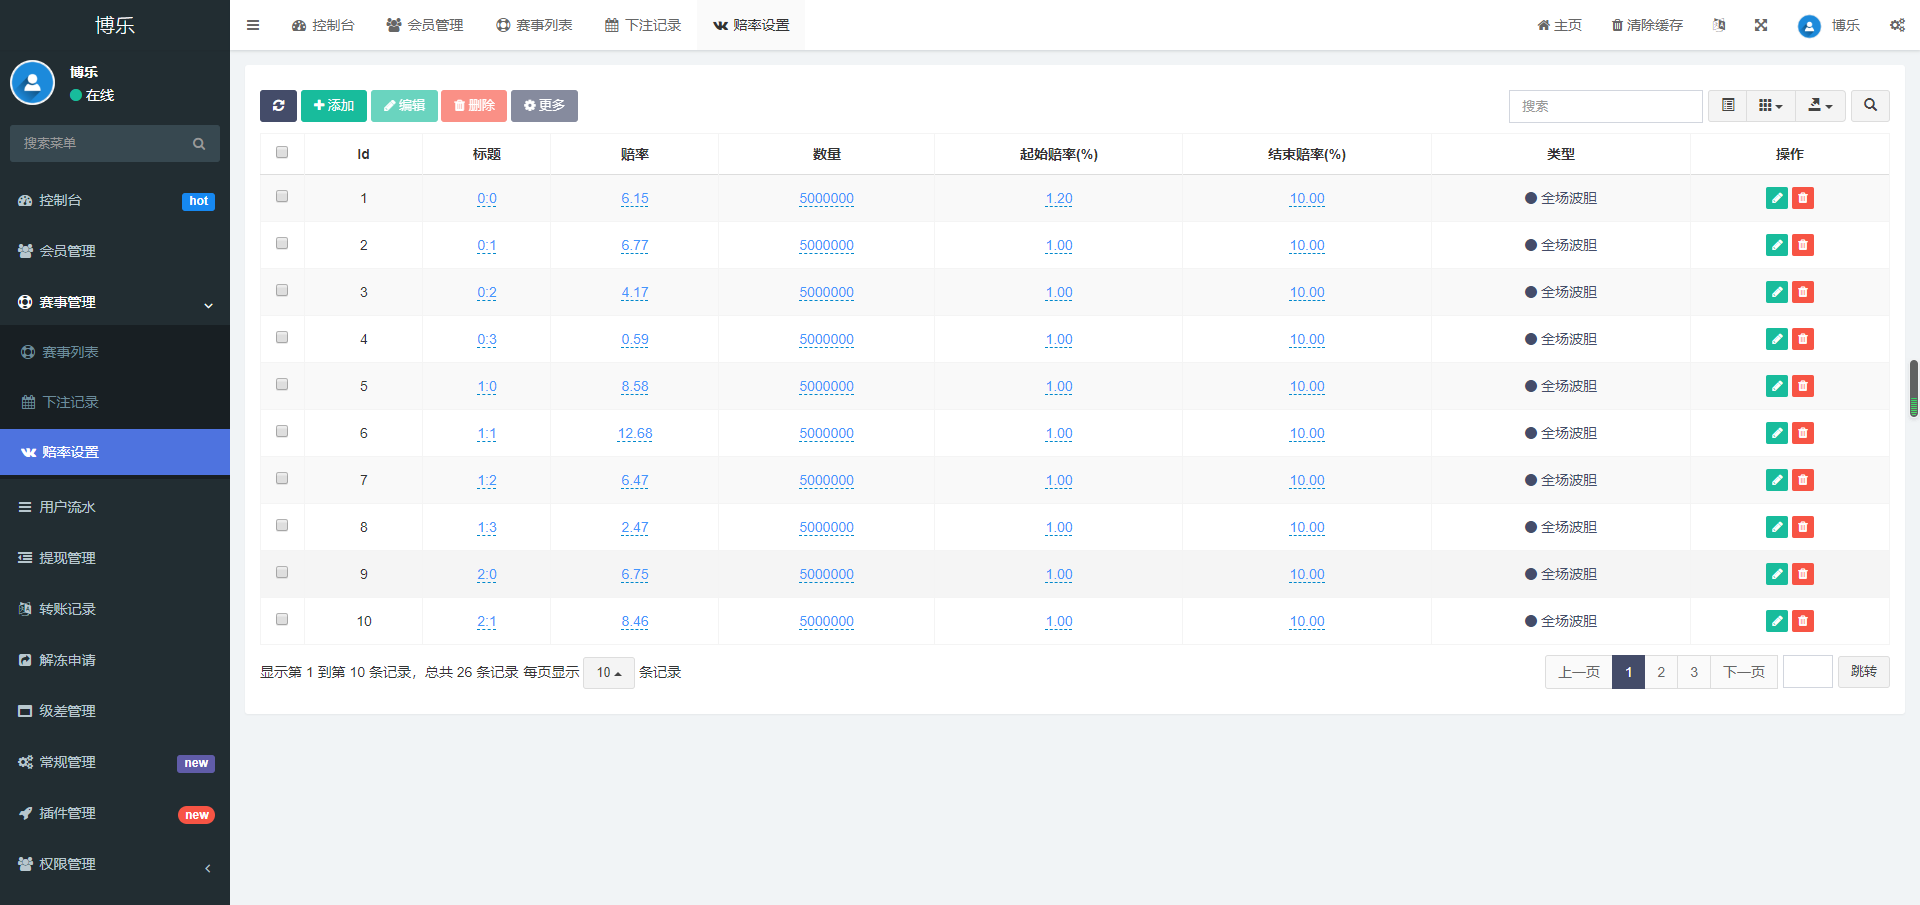Open 用户流水 in the sidebar
The width and height of the screenshot is (1920, 905).
coord(115,507)
